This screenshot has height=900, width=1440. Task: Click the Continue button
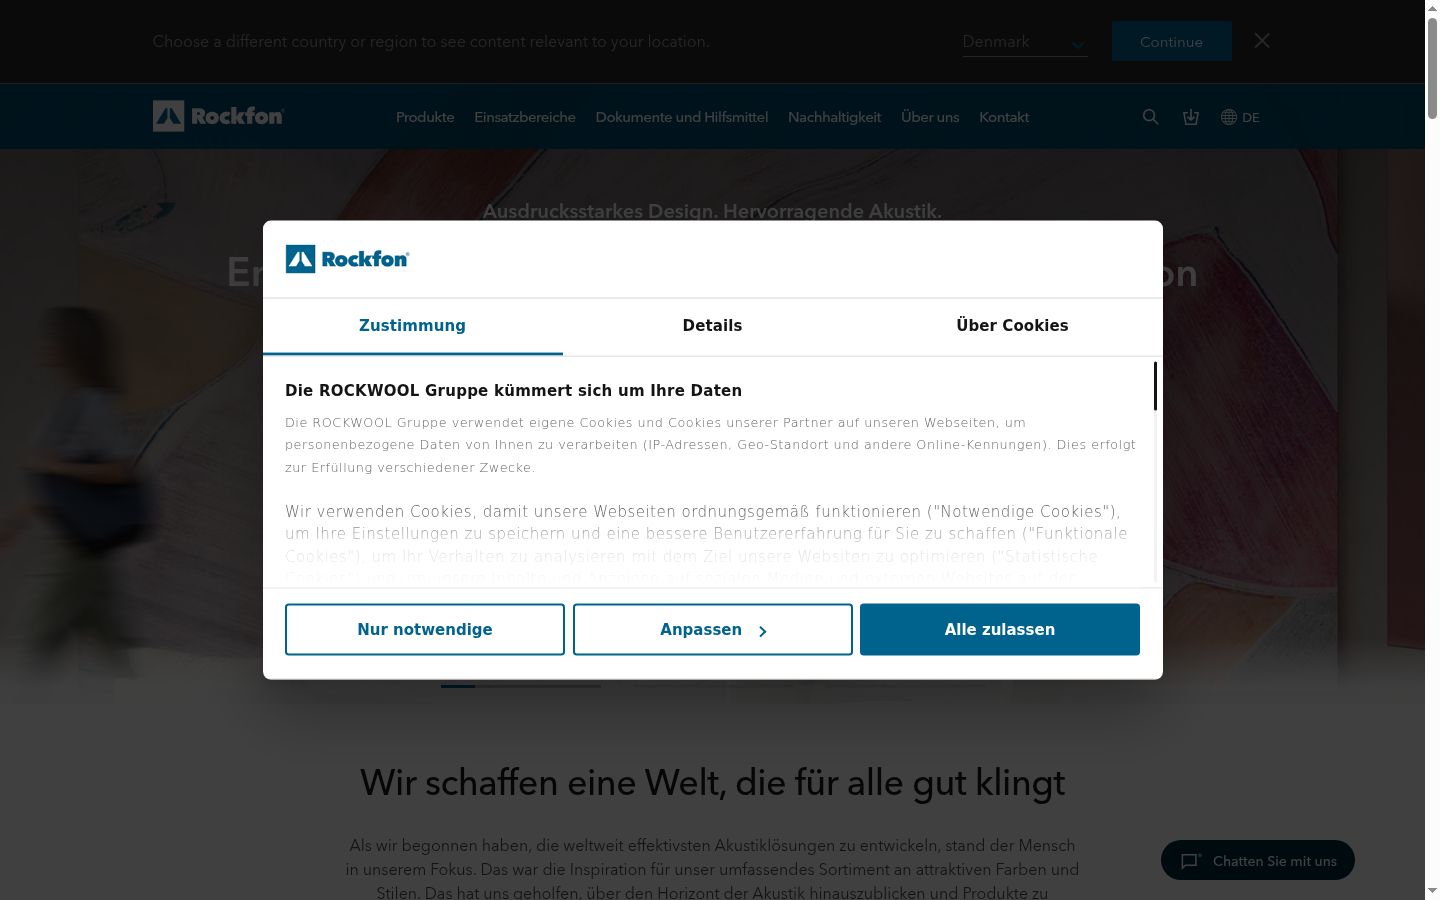pyautogui.click(x=1171, y=41)
